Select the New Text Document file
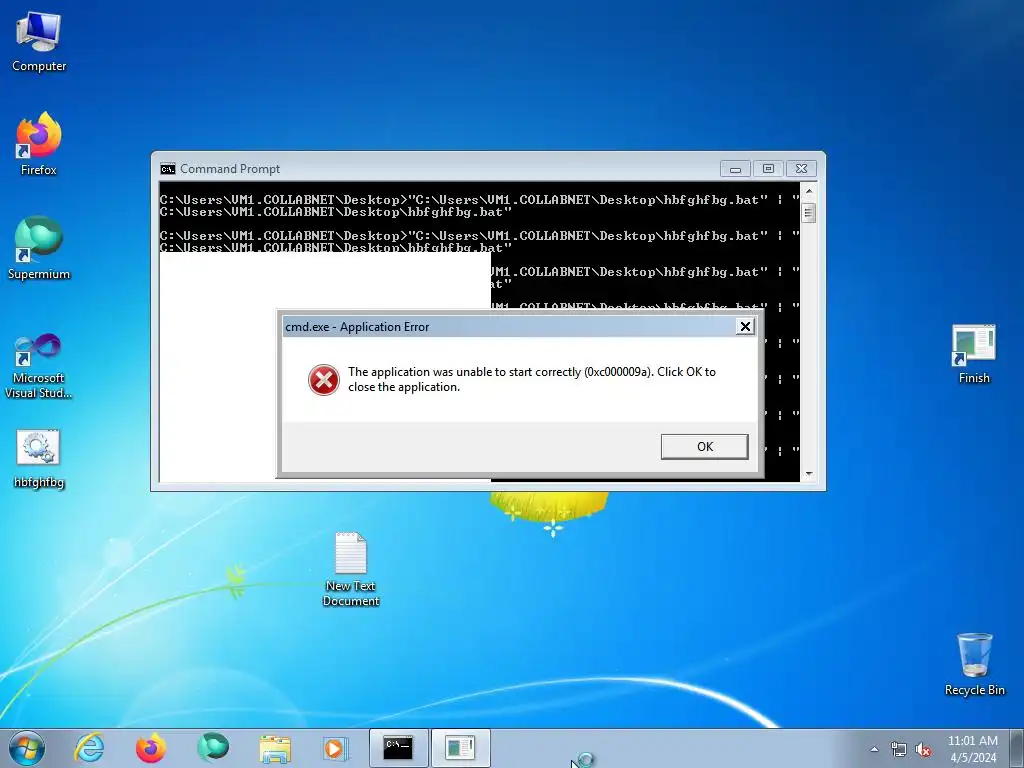Screen dimensions: 1024x768 pyautogui.click(x=351, y=569)
